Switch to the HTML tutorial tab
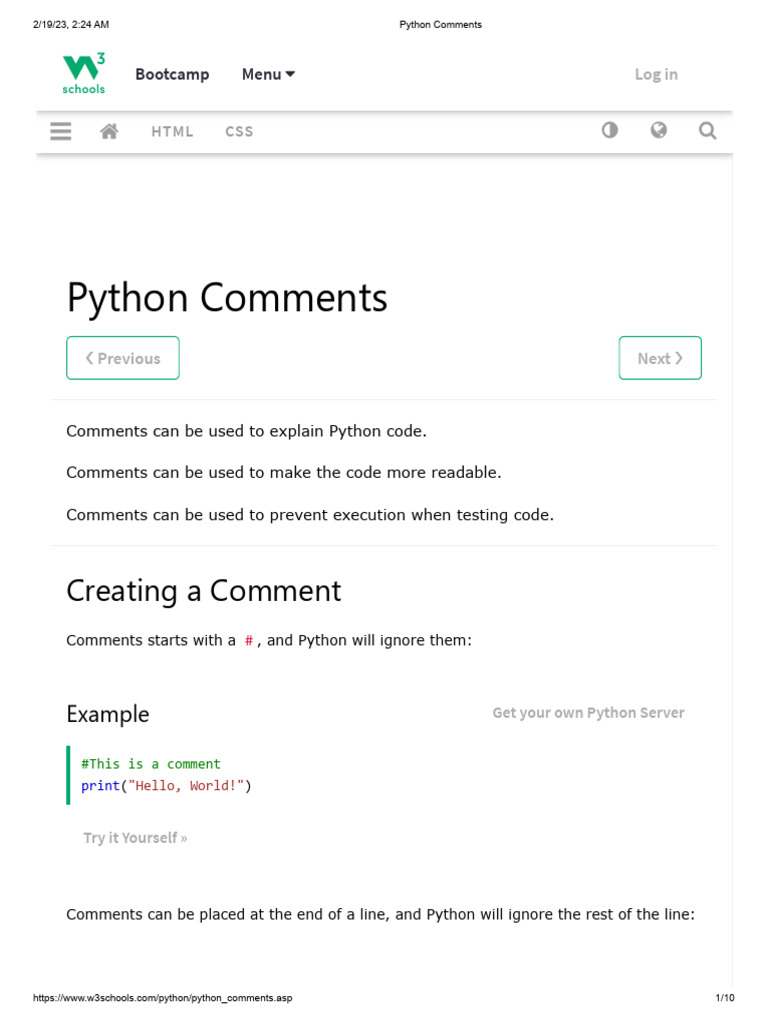Viewport: 768px width, 1024px height. [x=172, y=131]
